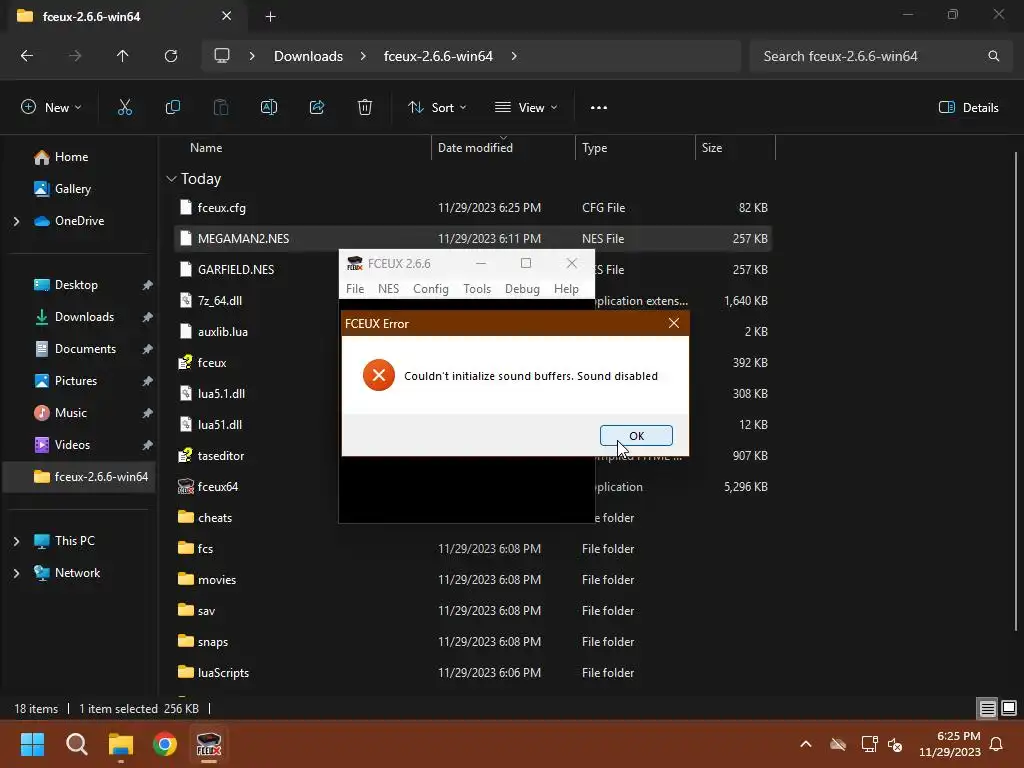The image size is (1024, 768).
Task: Close the FCEUX Error dialog with X
Action: click(x=673, y=323)
